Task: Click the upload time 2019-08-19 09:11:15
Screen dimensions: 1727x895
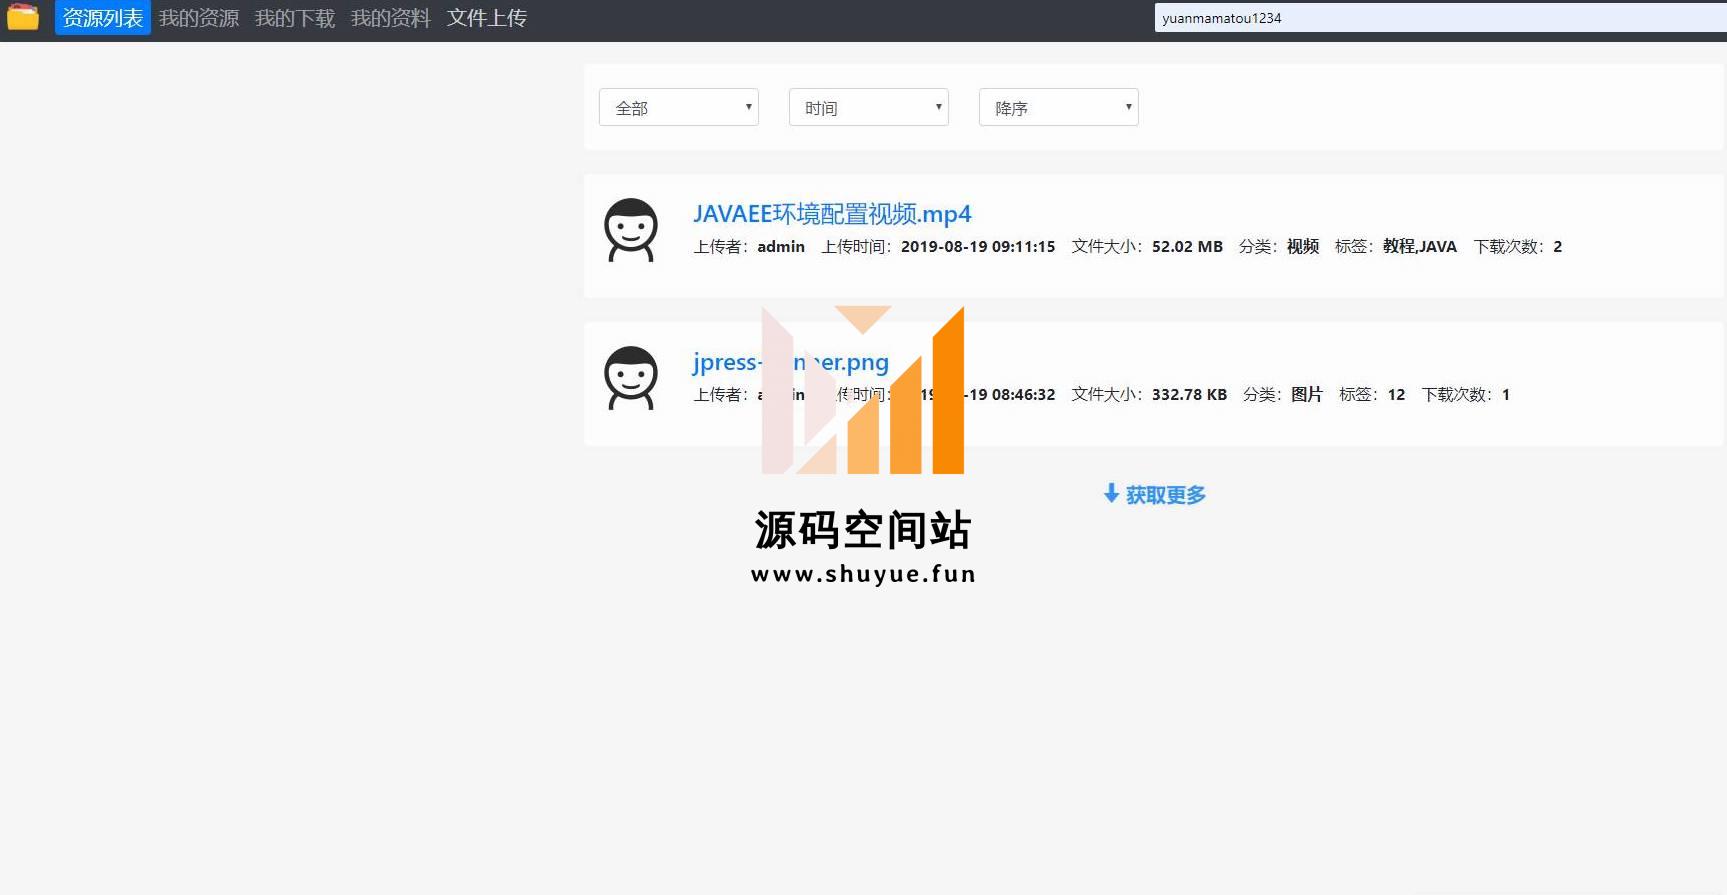Action: (978, 247)
